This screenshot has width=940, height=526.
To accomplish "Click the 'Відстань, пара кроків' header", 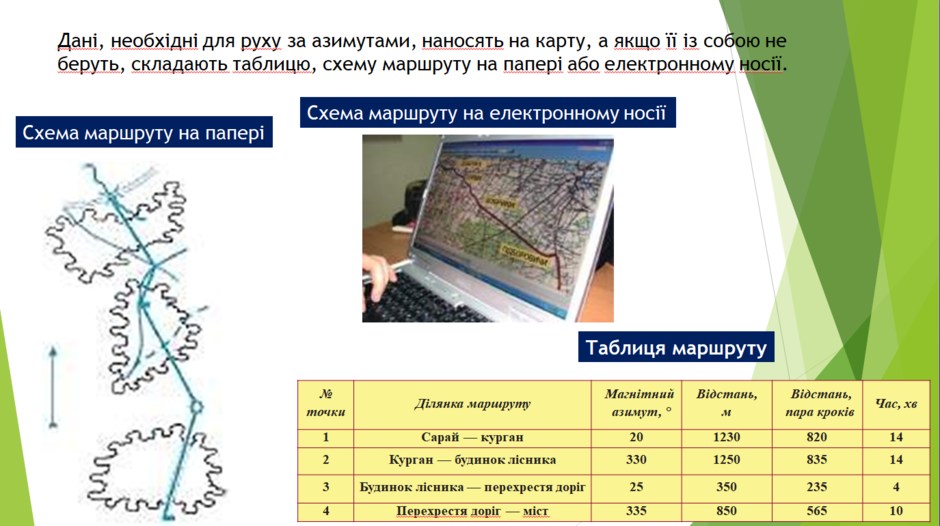I will (817, 404).
